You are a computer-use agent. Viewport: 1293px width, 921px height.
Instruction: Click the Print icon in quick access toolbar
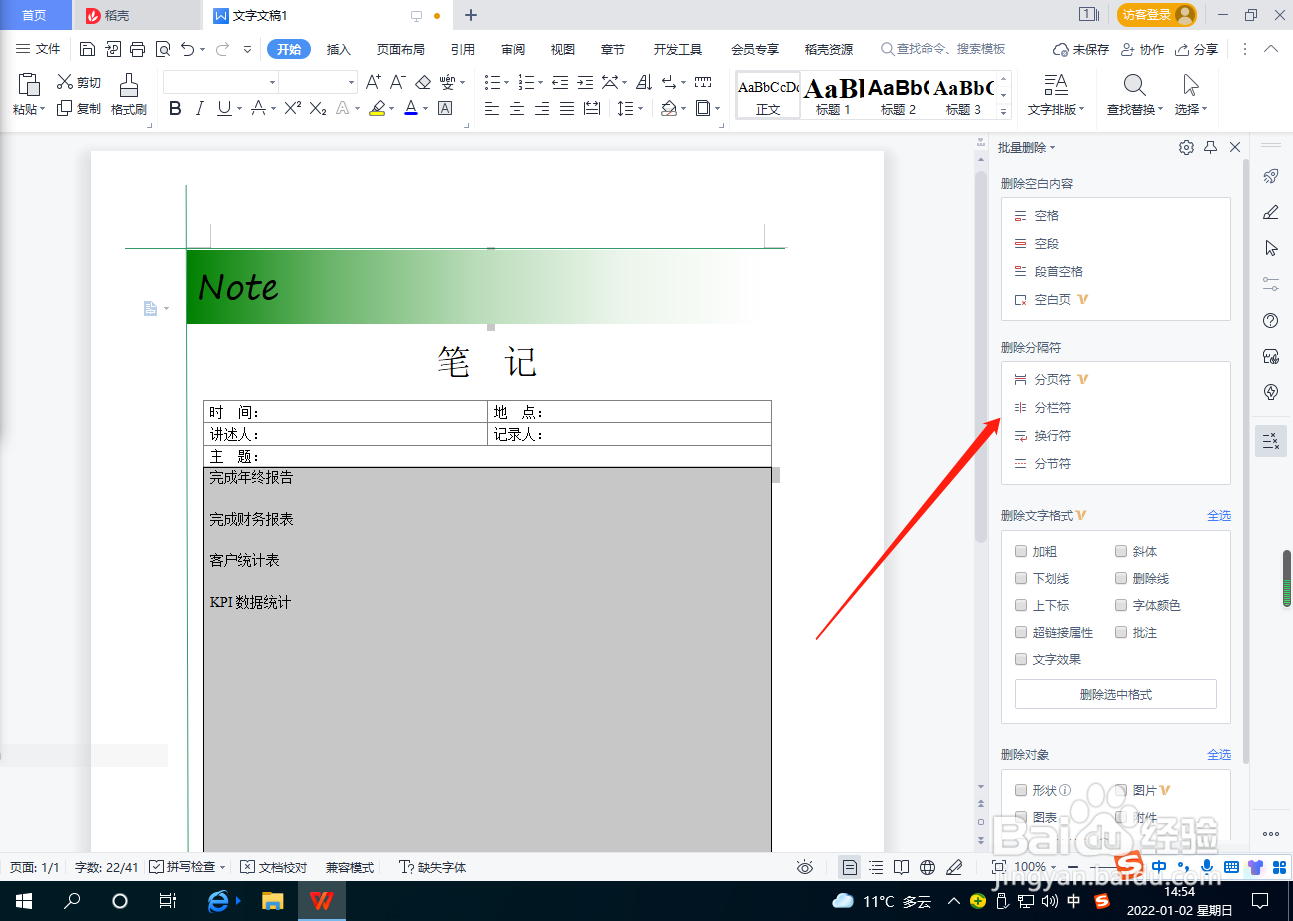(x=138, y=49)
